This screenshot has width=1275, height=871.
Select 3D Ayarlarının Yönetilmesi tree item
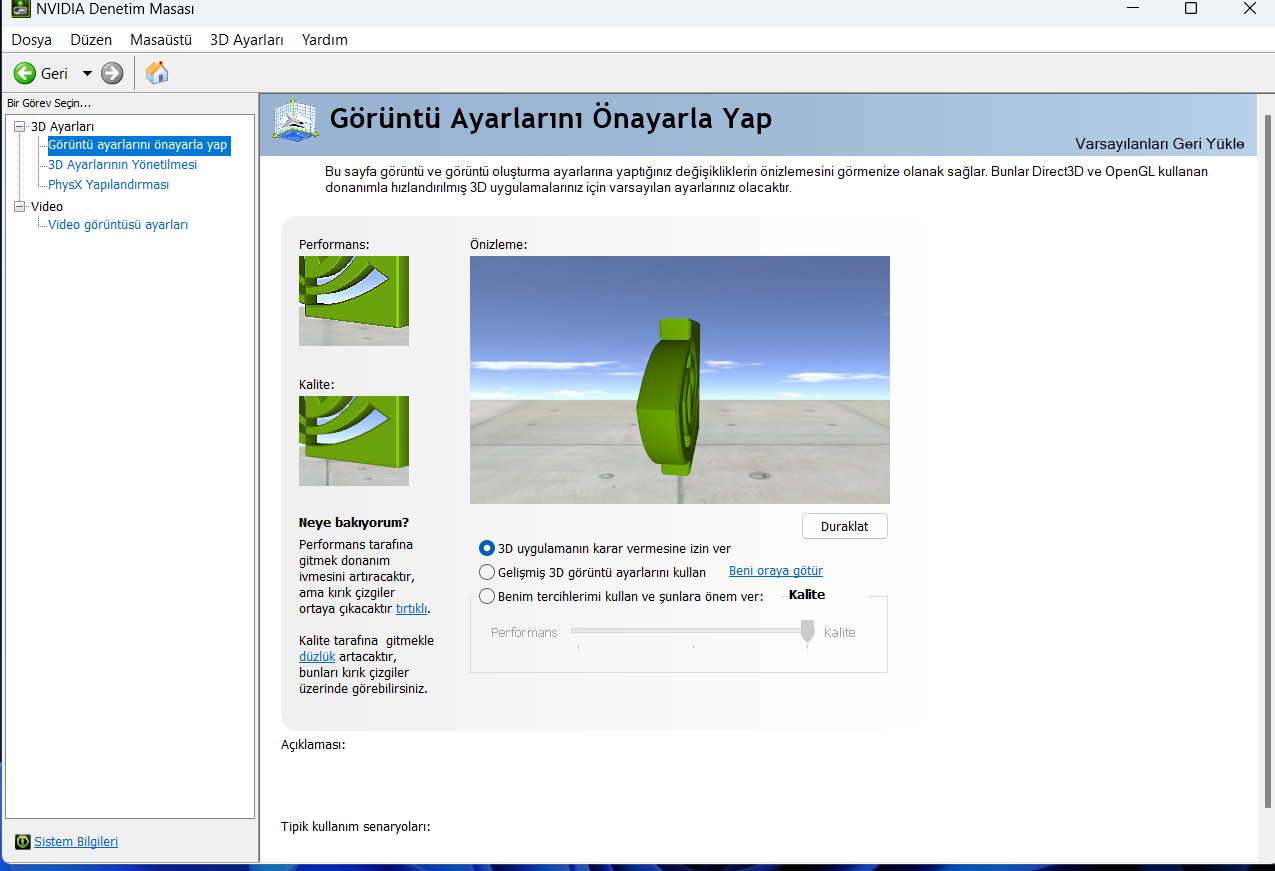pyautogui.click(x=123, y=165)
